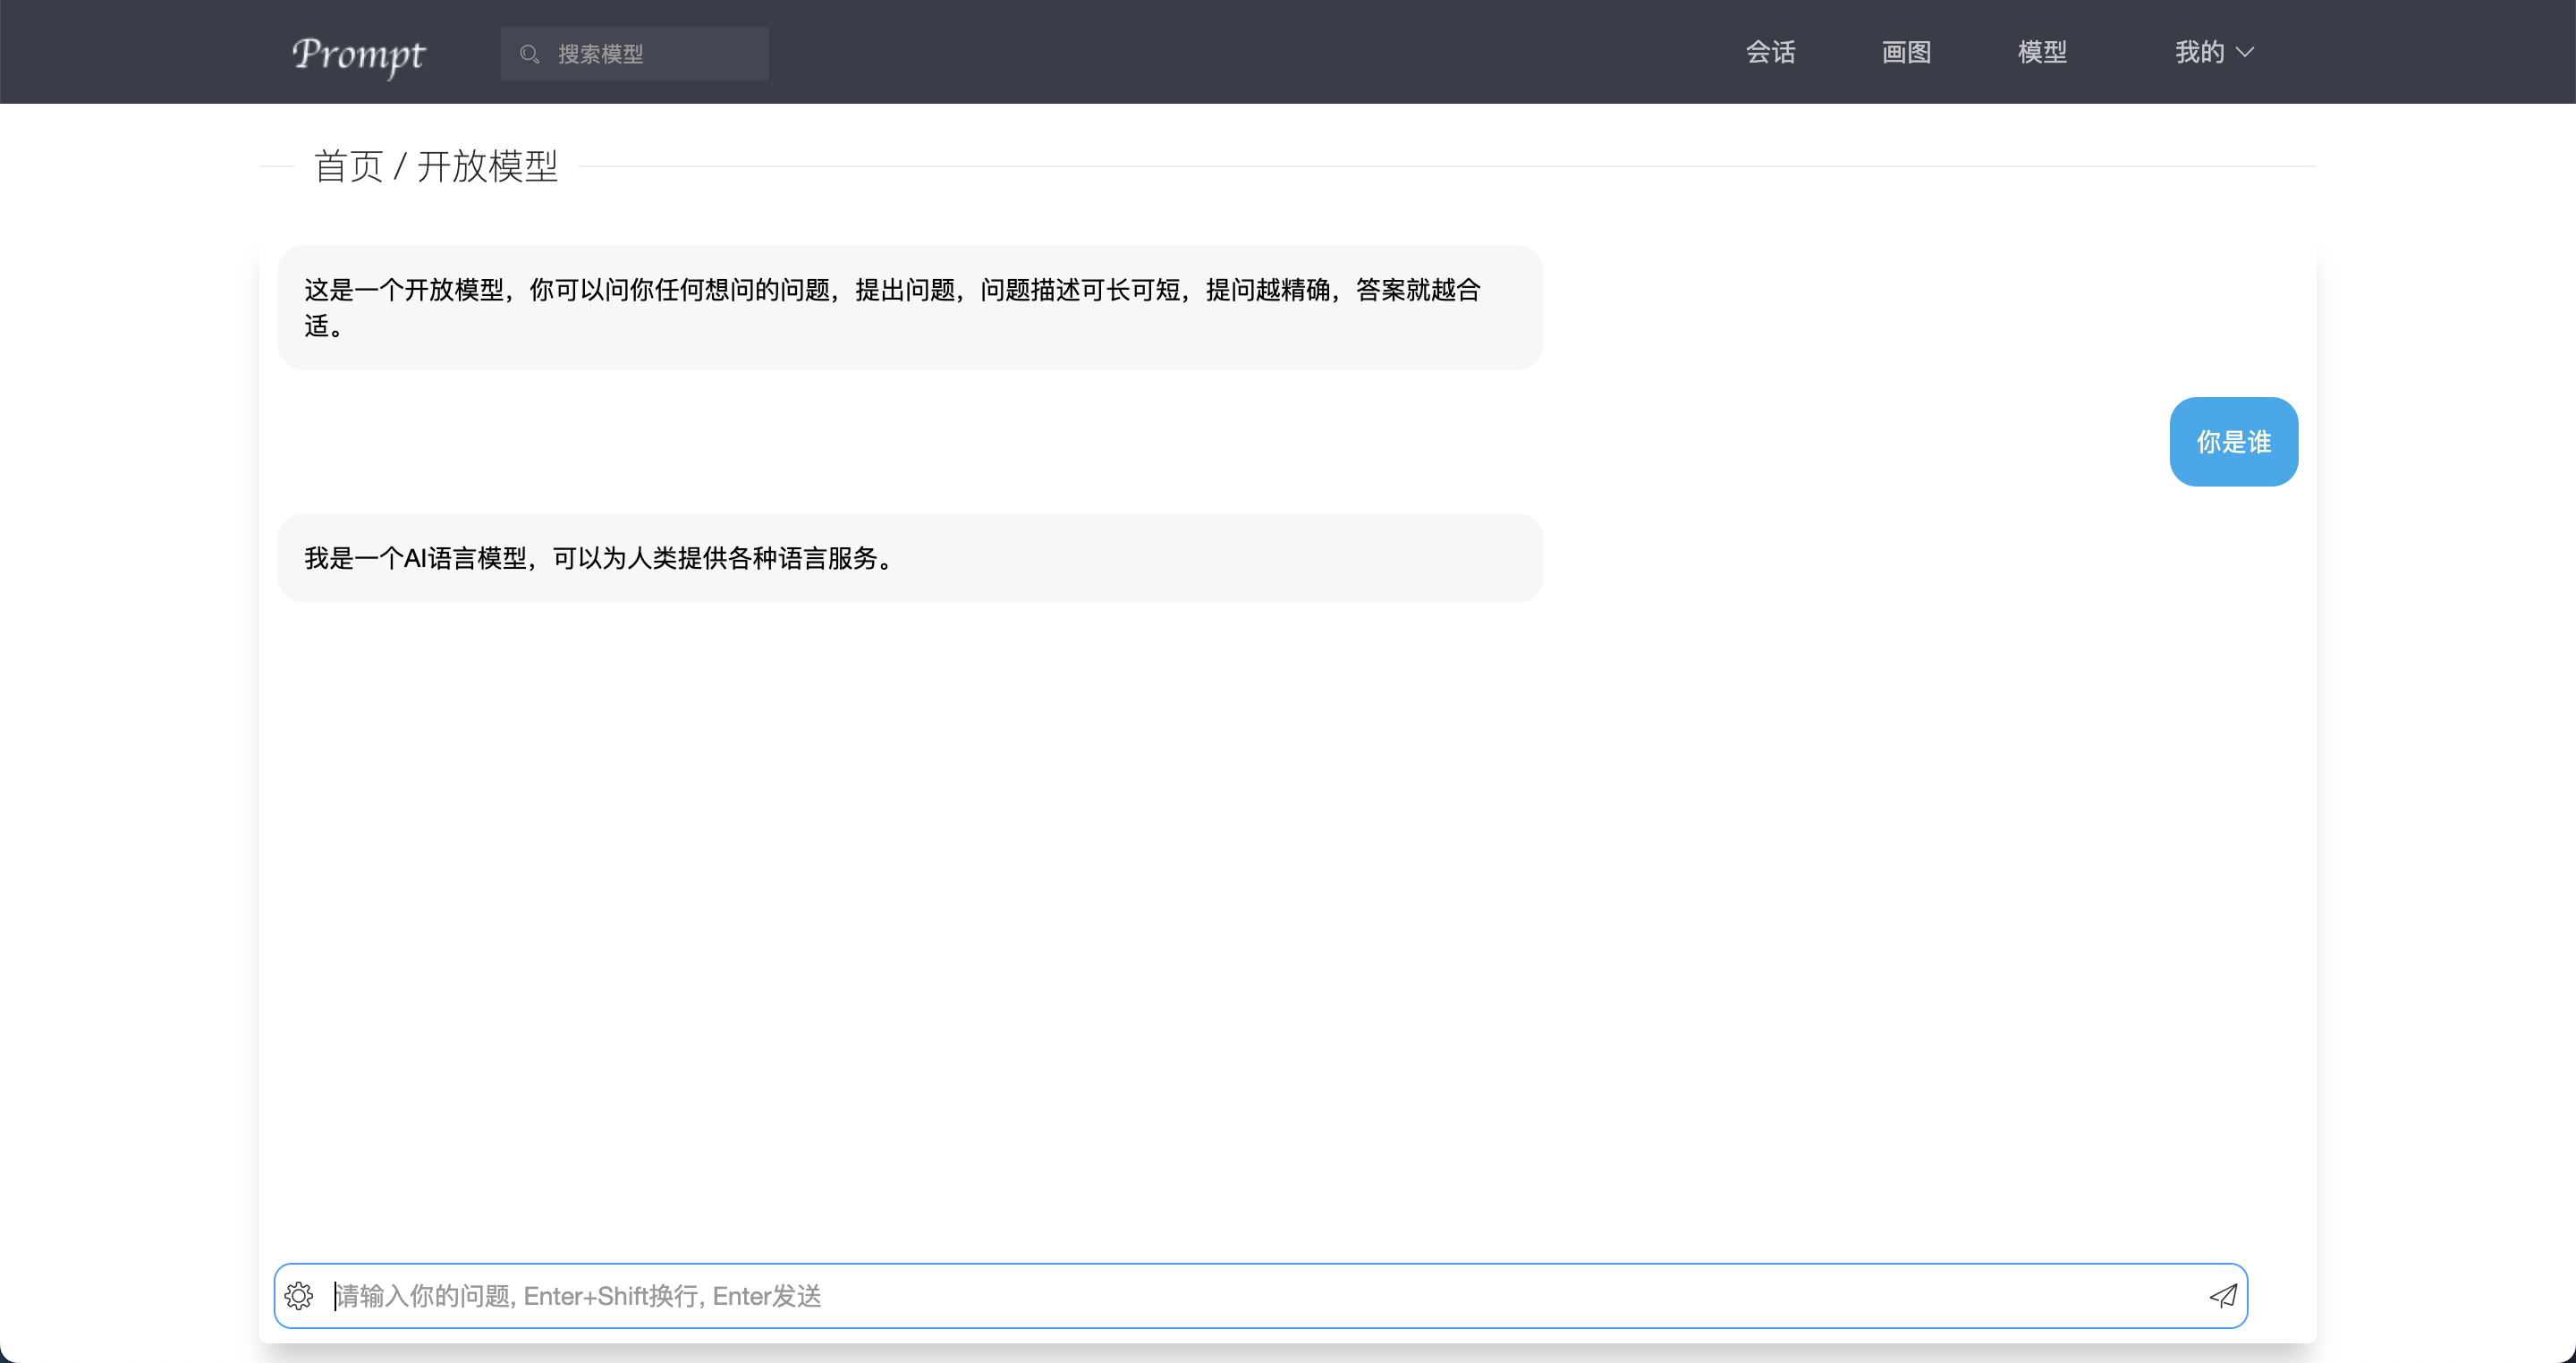The width and height of the screenshot is (2576, 1363).
Task: Open chat settings gear icon
Action: click(299, 1296)
